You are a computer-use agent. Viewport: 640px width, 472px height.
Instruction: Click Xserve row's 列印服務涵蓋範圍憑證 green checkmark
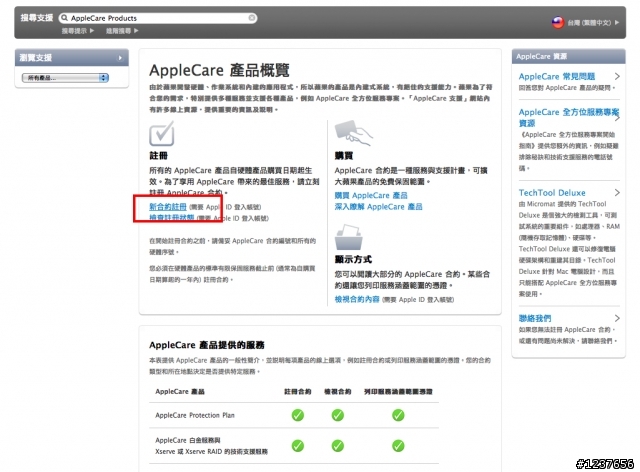pyautogui.click(x=398, y=445)
